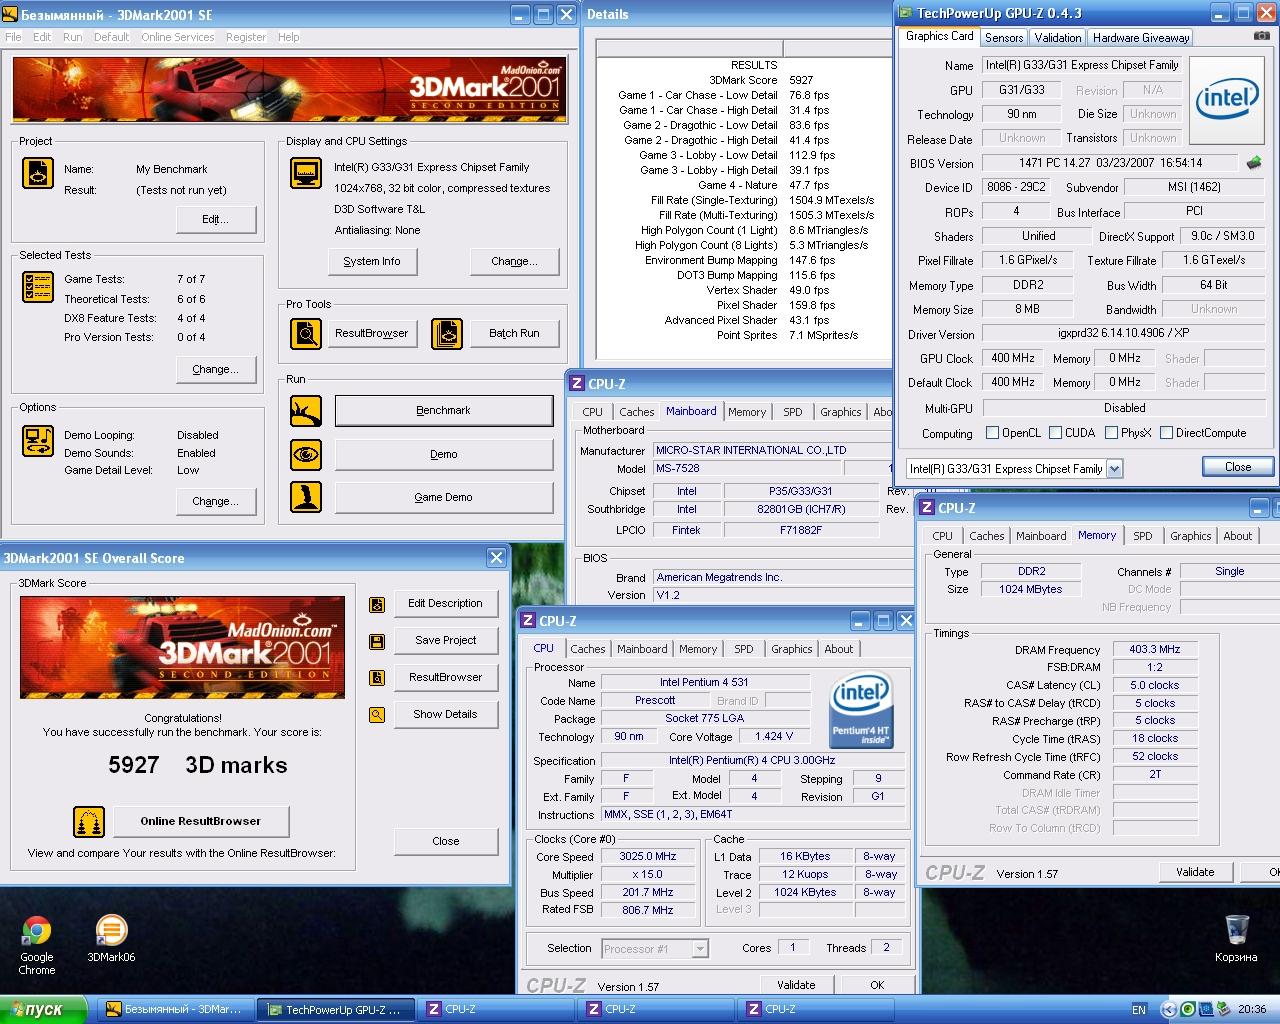The image size is (1280, 1024).
Task: Click the Display and CPU Settings monitor icon
Action: click(x=306, y=173)
